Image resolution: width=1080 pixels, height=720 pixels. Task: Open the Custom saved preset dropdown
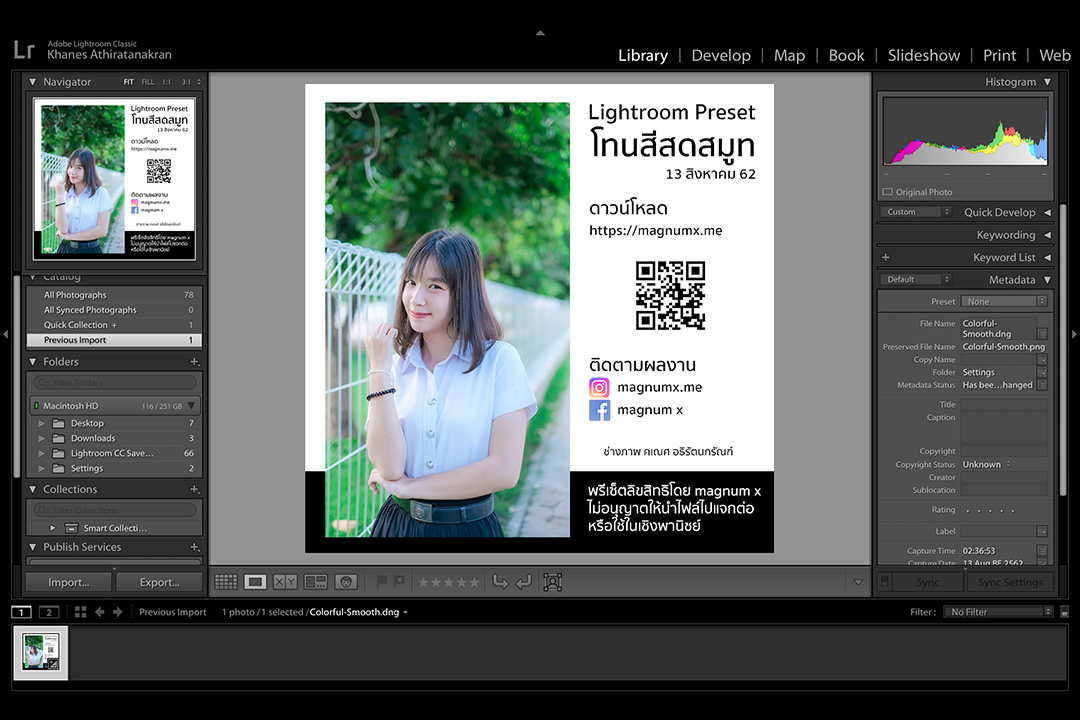(x=915, y=212)
